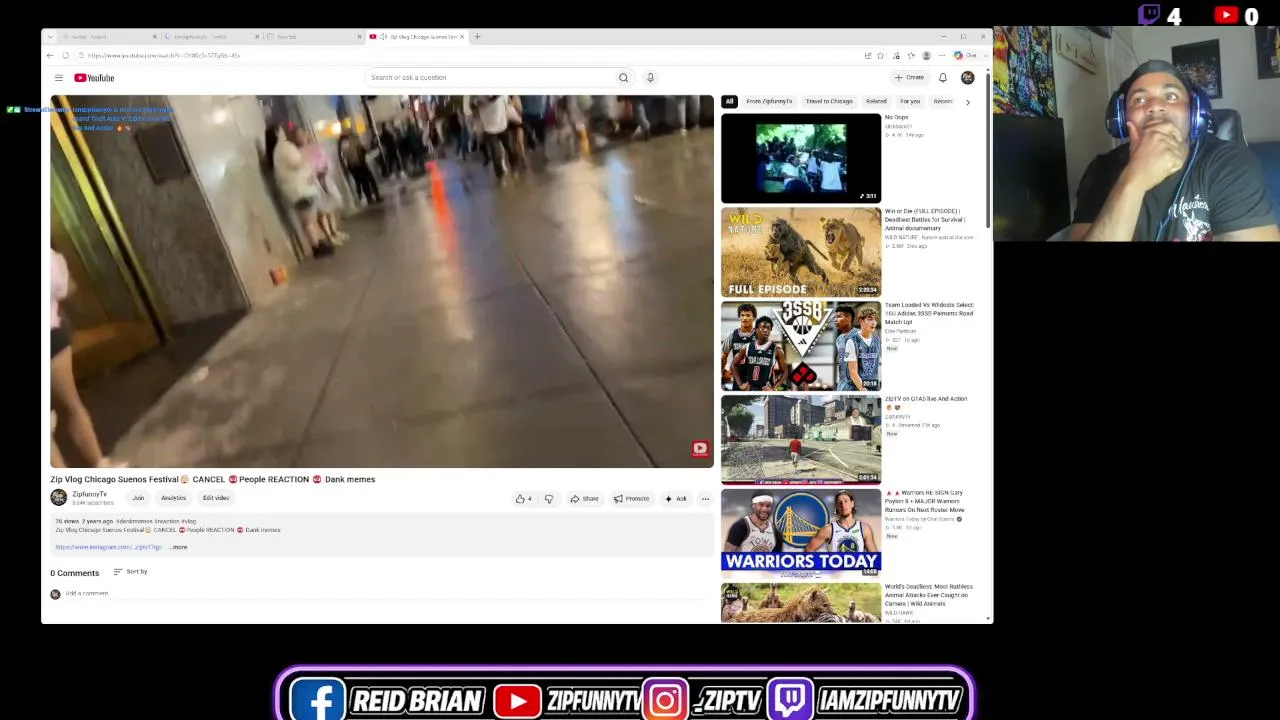Open 'Team Loaded Vs Wildcats Select' title
Image resolution: width=1280 pixels, height=720 pixels.
pyautogui.click(x=929, y=314)
